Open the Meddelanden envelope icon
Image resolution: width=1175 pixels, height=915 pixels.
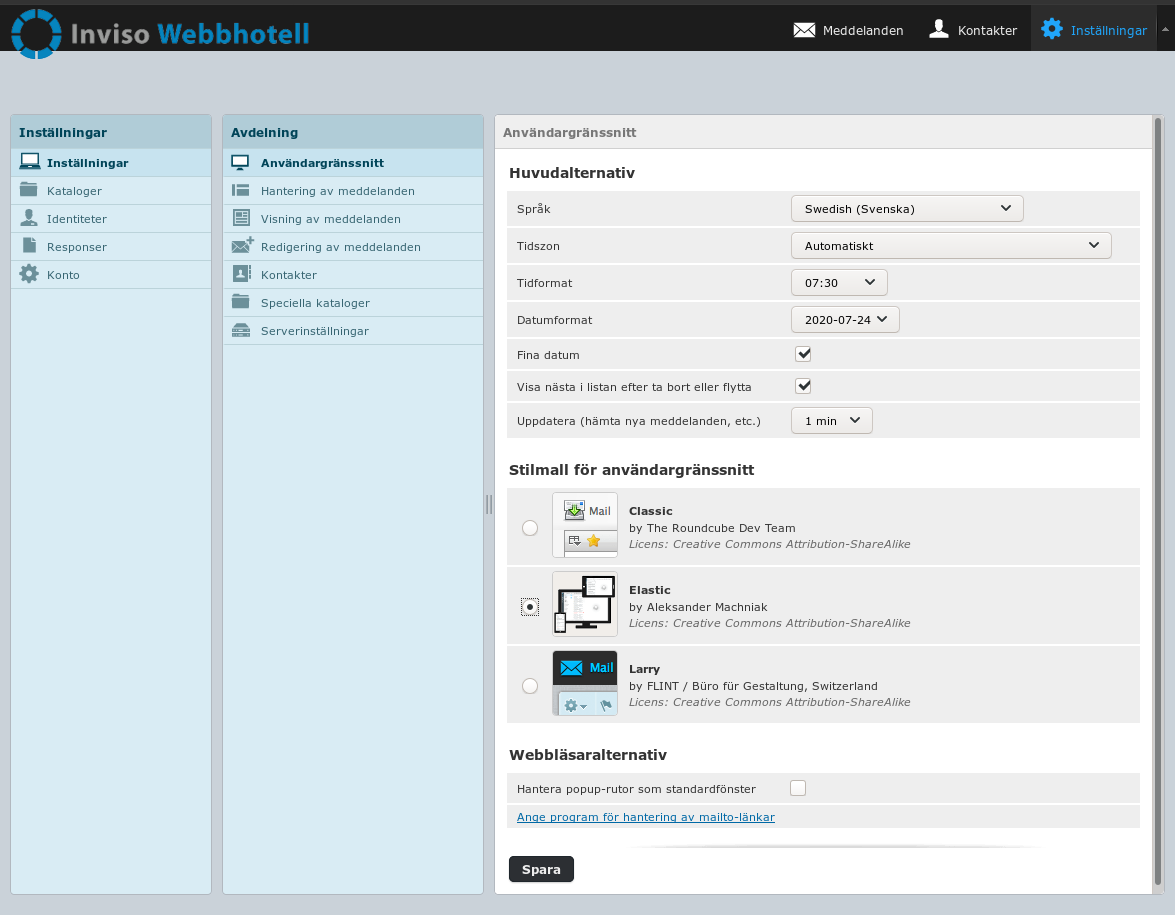click(804, 30)
